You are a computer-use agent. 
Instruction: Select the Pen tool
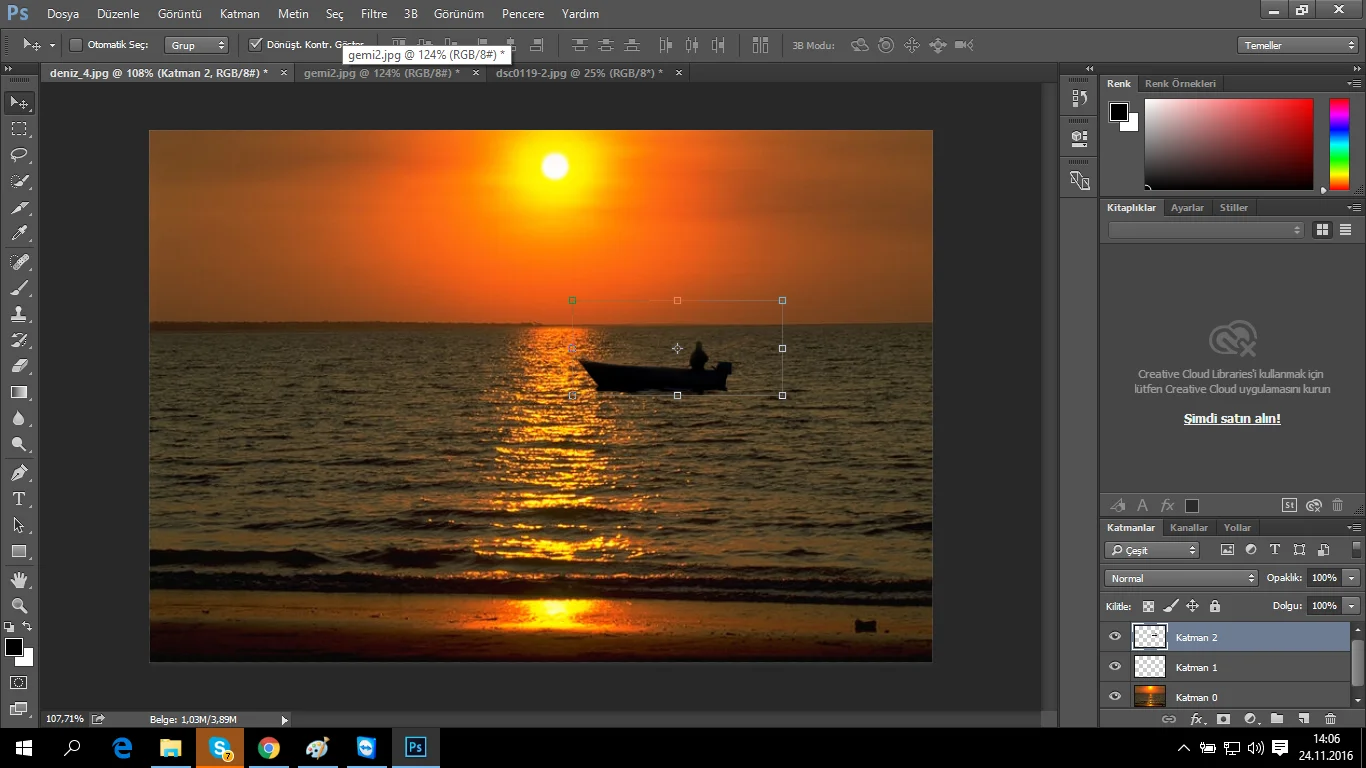click(19, 472)
